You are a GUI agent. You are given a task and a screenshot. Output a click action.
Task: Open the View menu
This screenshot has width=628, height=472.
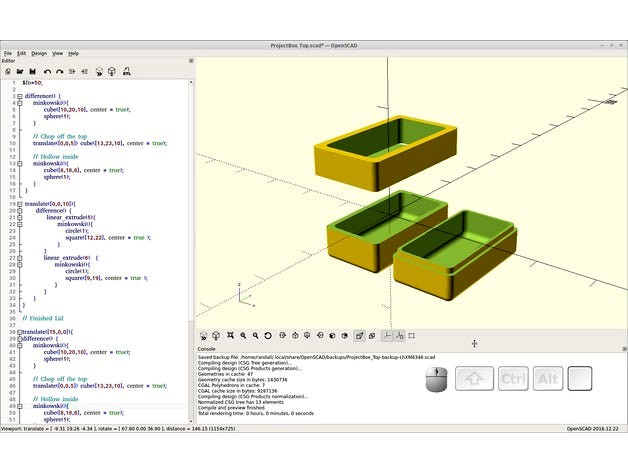(x=58, y=53)
